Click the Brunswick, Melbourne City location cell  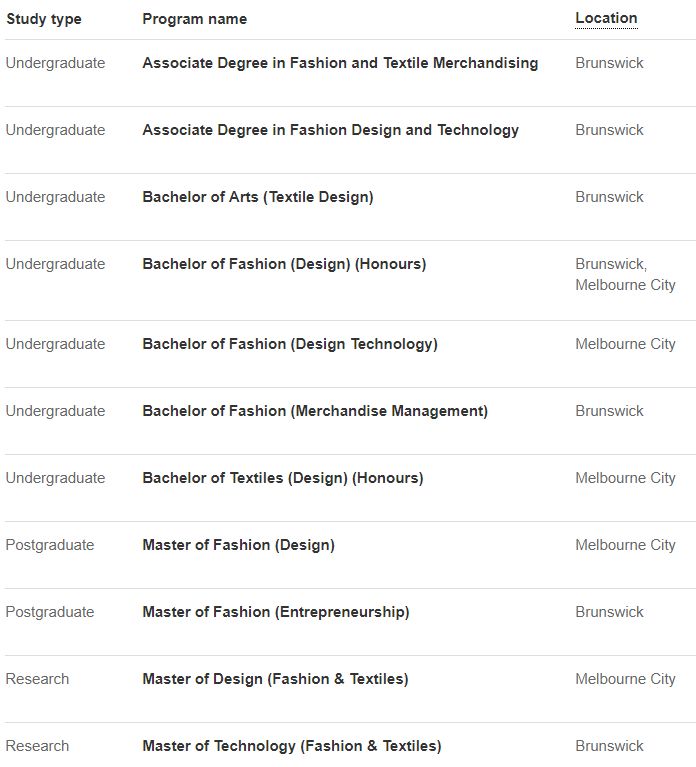click(x=625, y=275)
